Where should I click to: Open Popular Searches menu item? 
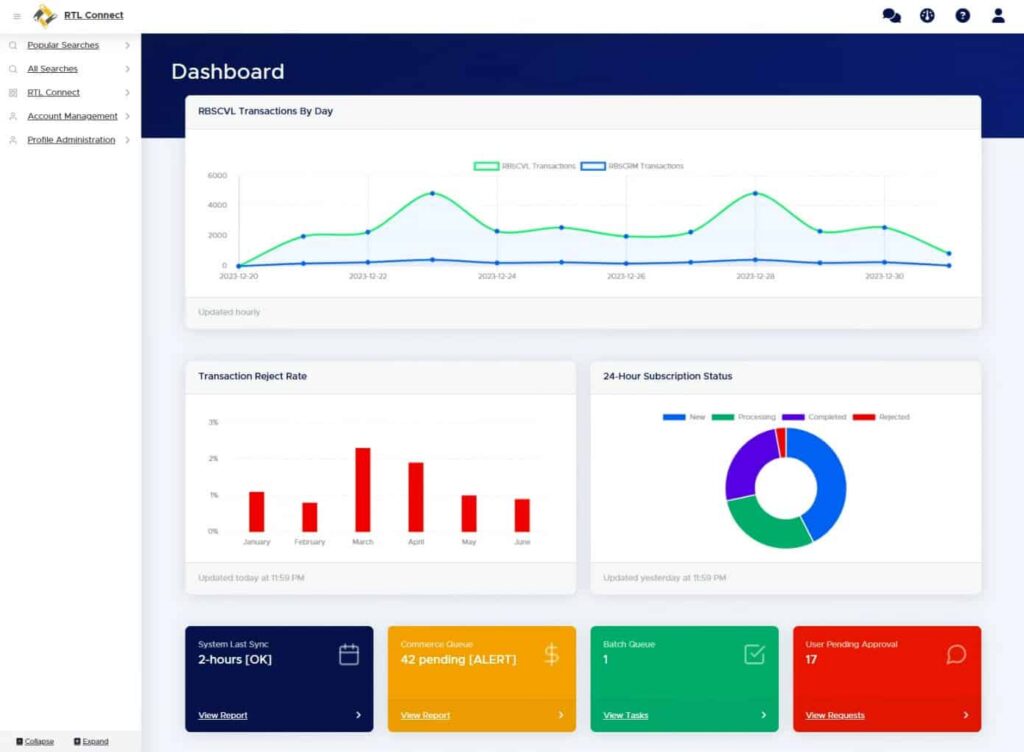coord(63,45)
